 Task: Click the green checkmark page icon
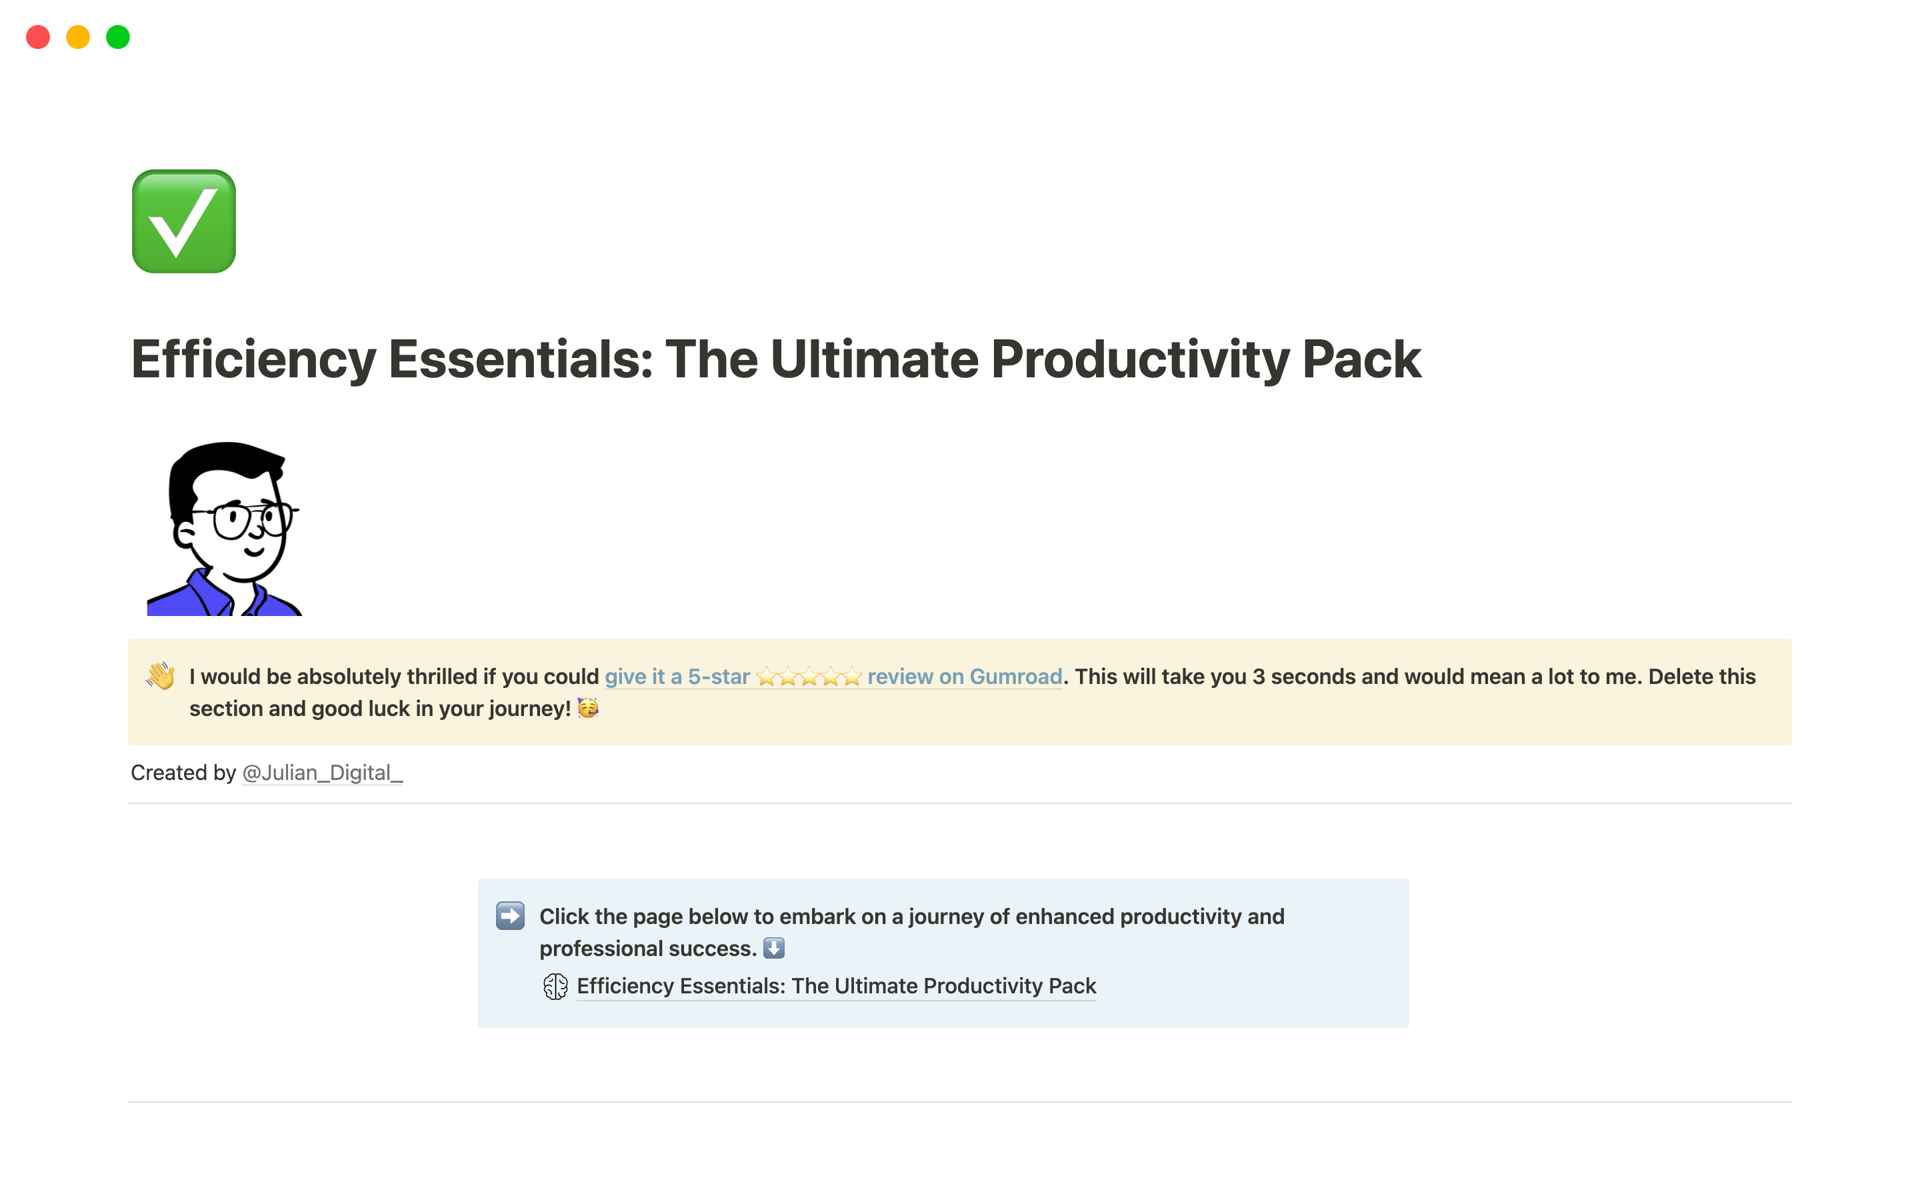183,221
